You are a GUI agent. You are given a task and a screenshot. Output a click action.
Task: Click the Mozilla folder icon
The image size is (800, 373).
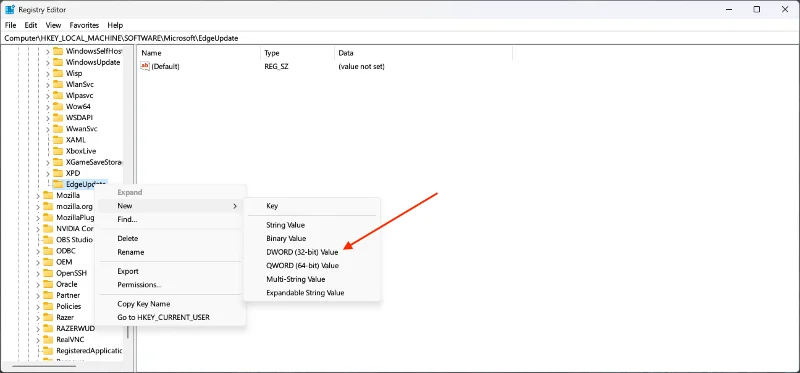click(x=48, y=195)
